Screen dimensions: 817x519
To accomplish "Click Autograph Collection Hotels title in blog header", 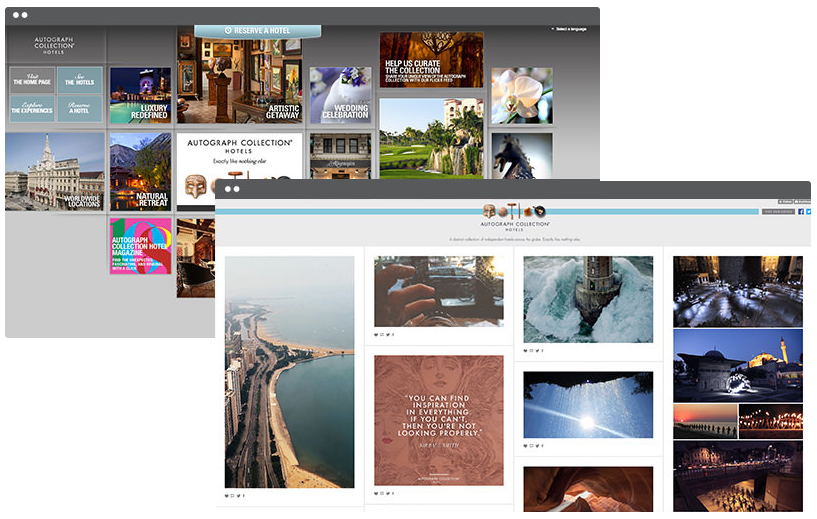I will (515, 227).
